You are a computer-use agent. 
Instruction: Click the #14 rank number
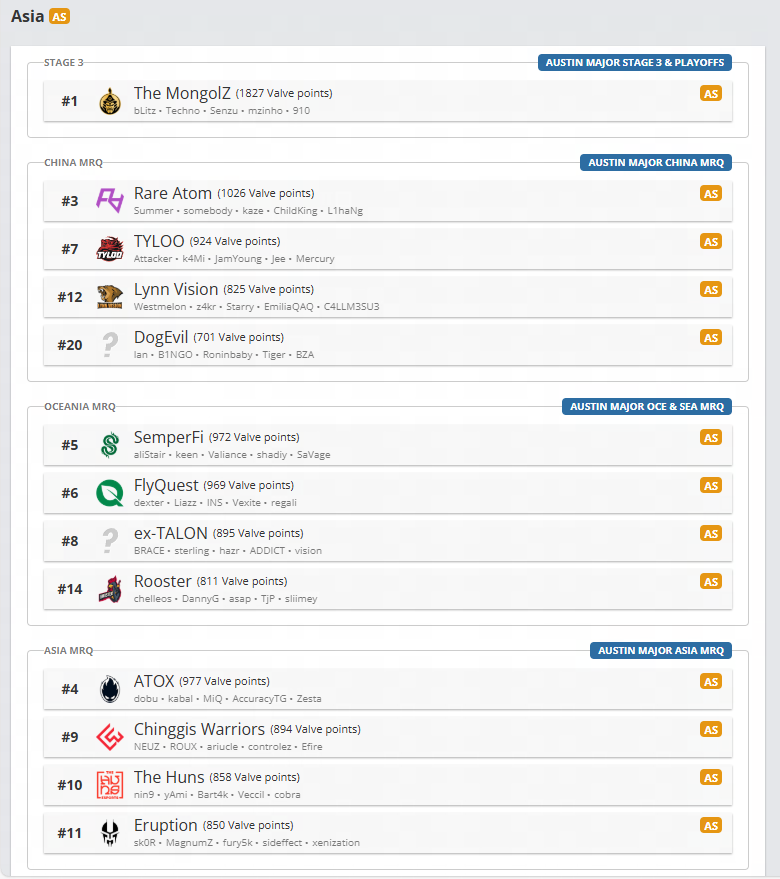(x=70, y=589)
